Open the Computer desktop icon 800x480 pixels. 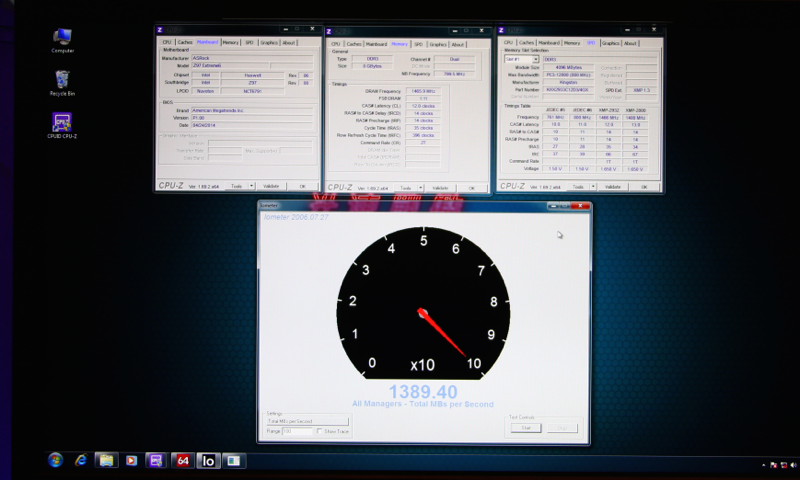click(x=62, y=38)
